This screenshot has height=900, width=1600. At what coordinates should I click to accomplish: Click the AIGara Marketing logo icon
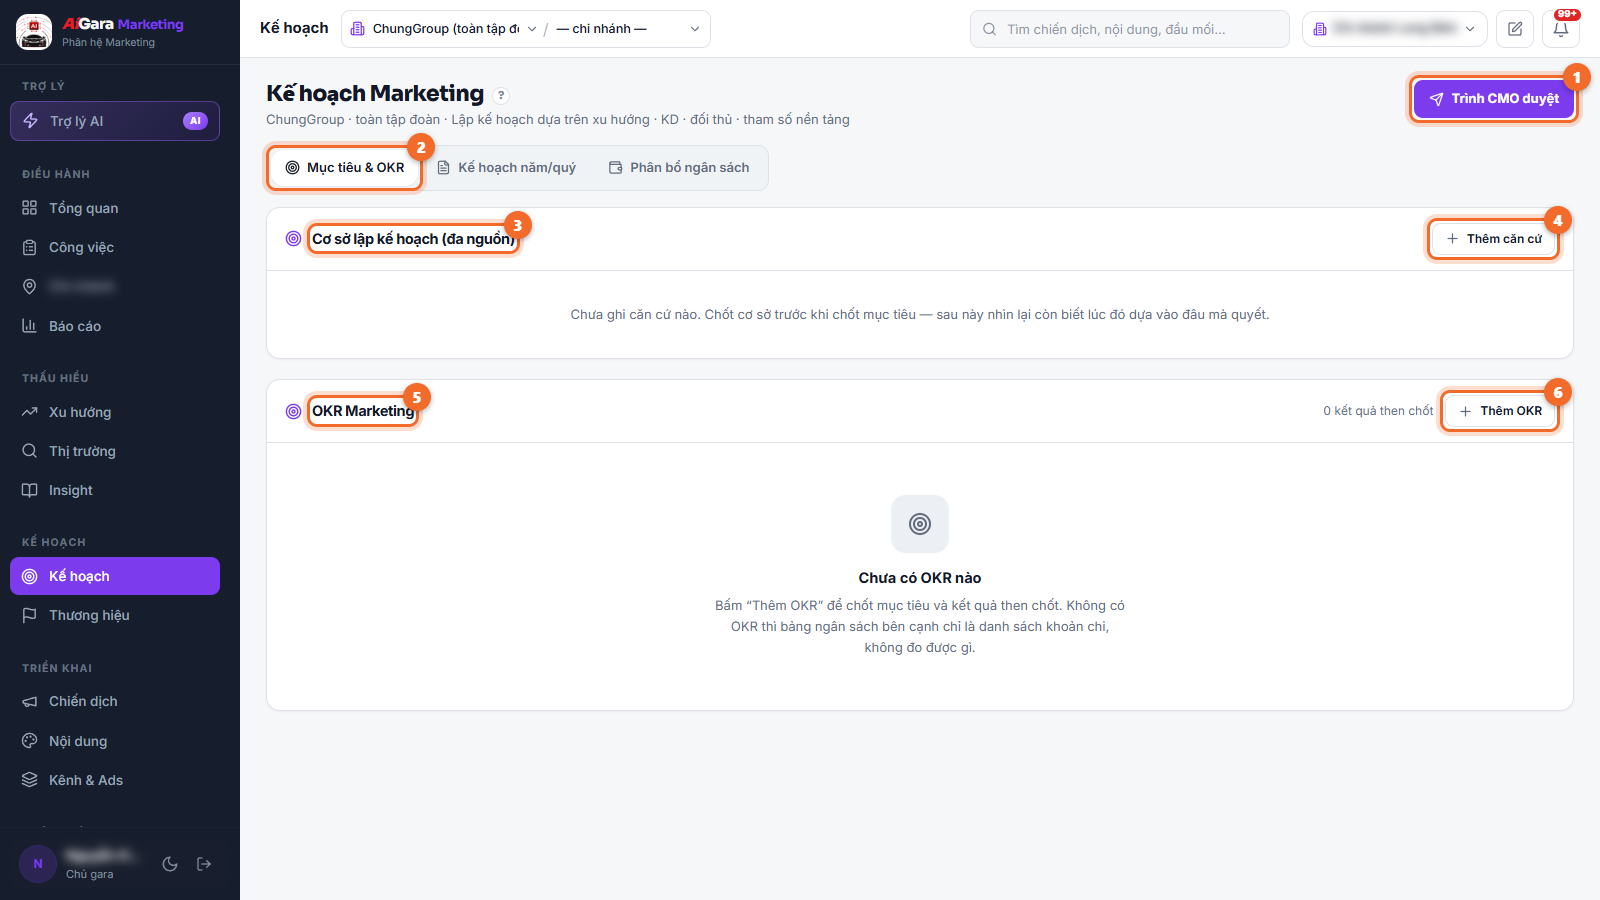(34, 32)
